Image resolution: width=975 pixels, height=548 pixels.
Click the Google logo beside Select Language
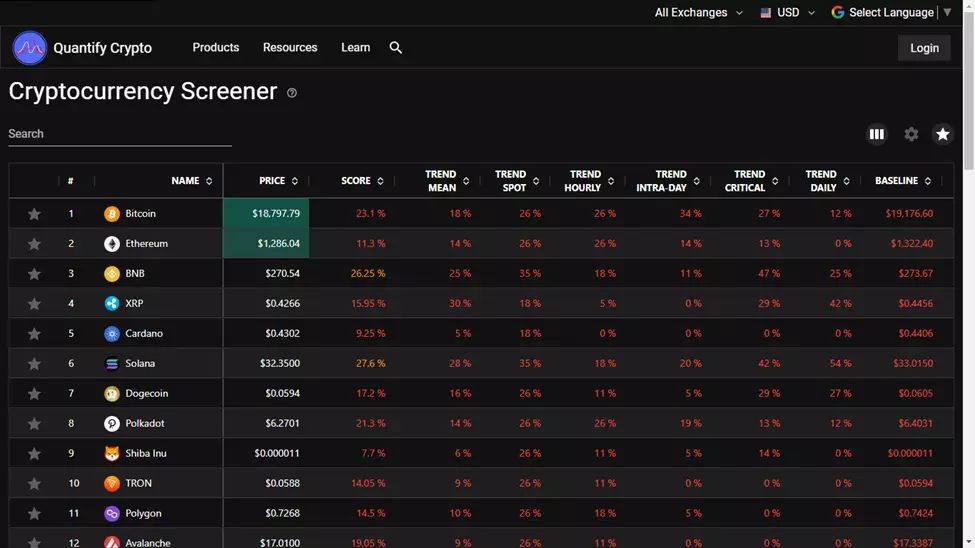click(x=838, y=12)
